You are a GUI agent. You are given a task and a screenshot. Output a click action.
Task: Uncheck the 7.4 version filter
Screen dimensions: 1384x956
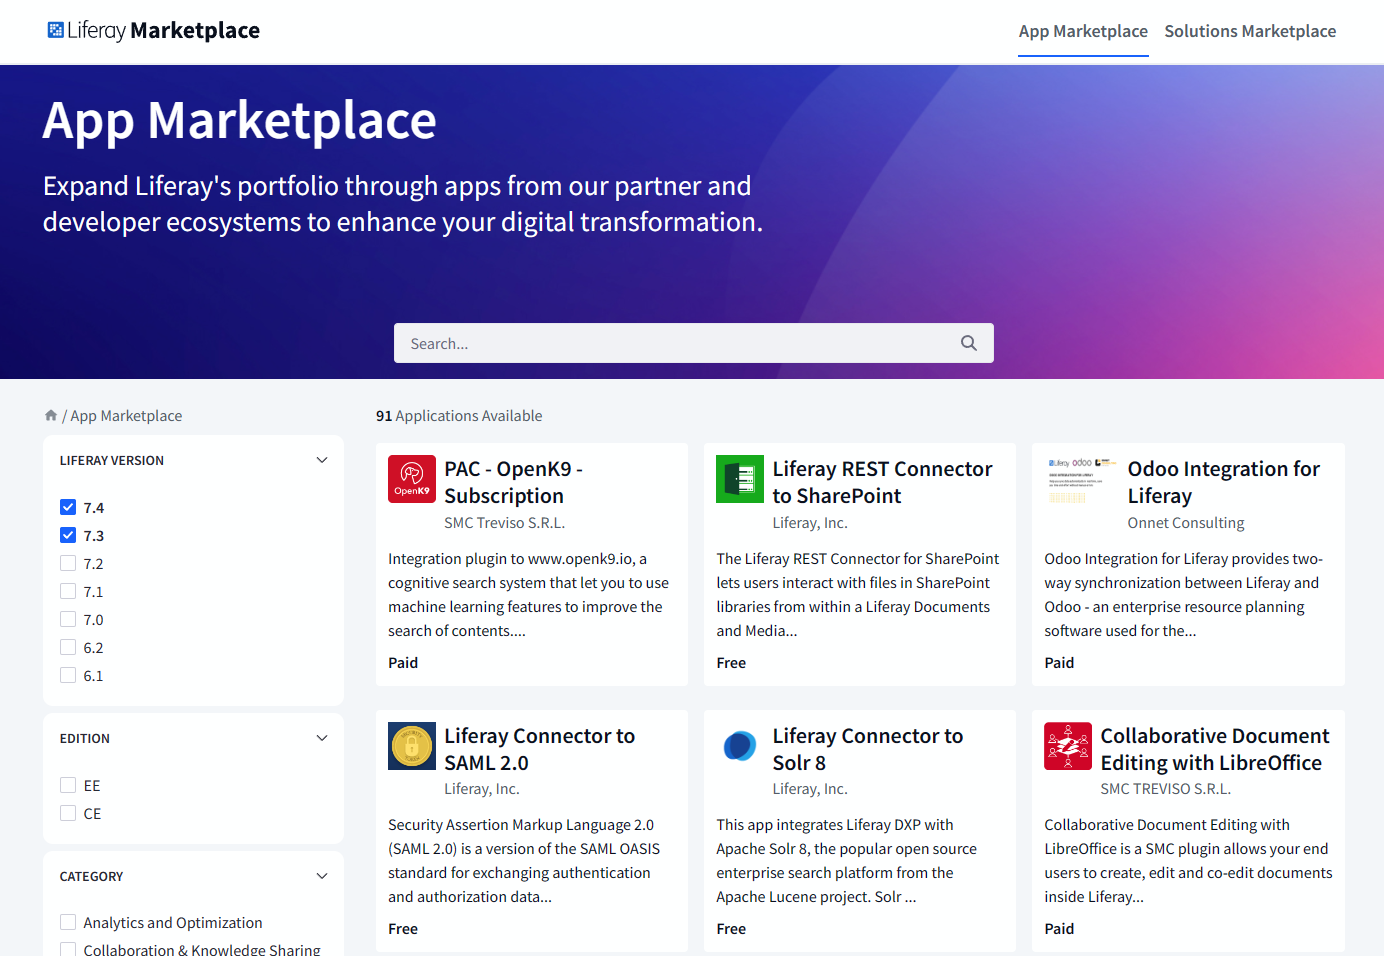(x=68, y=507)
